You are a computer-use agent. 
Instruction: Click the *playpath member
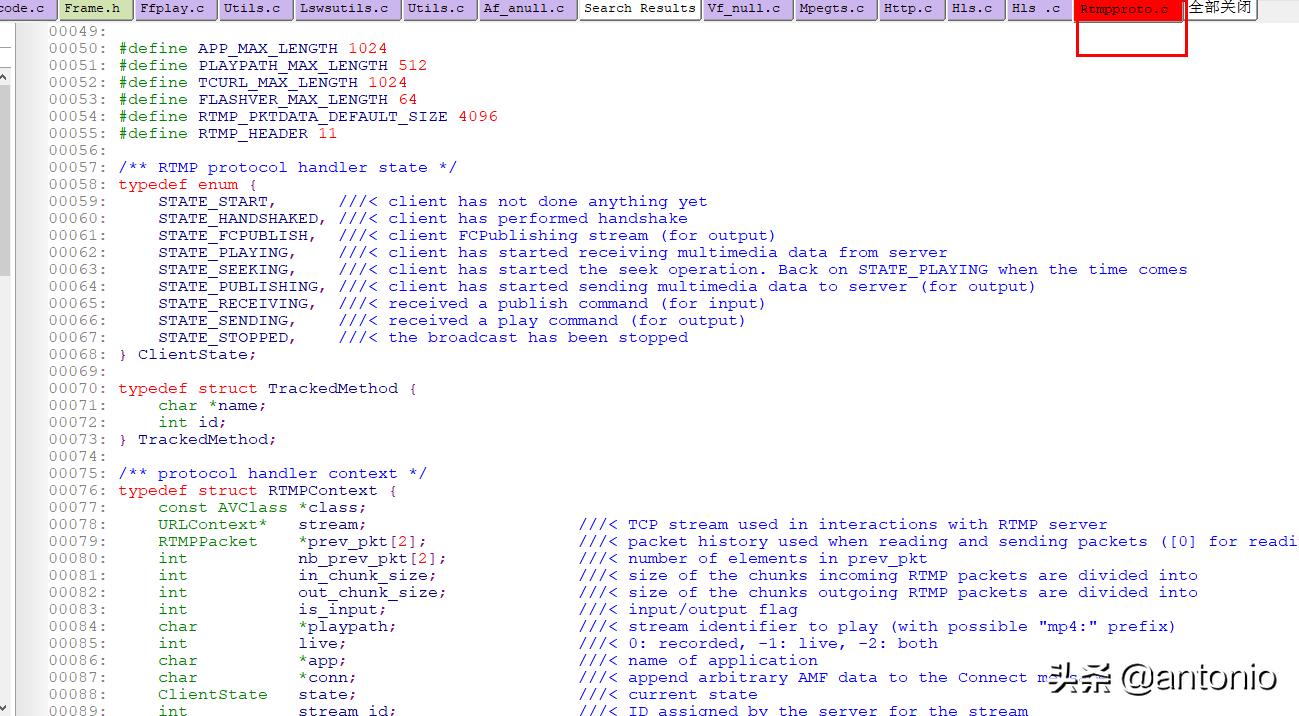pyautogui.click(x=343, y=626)
